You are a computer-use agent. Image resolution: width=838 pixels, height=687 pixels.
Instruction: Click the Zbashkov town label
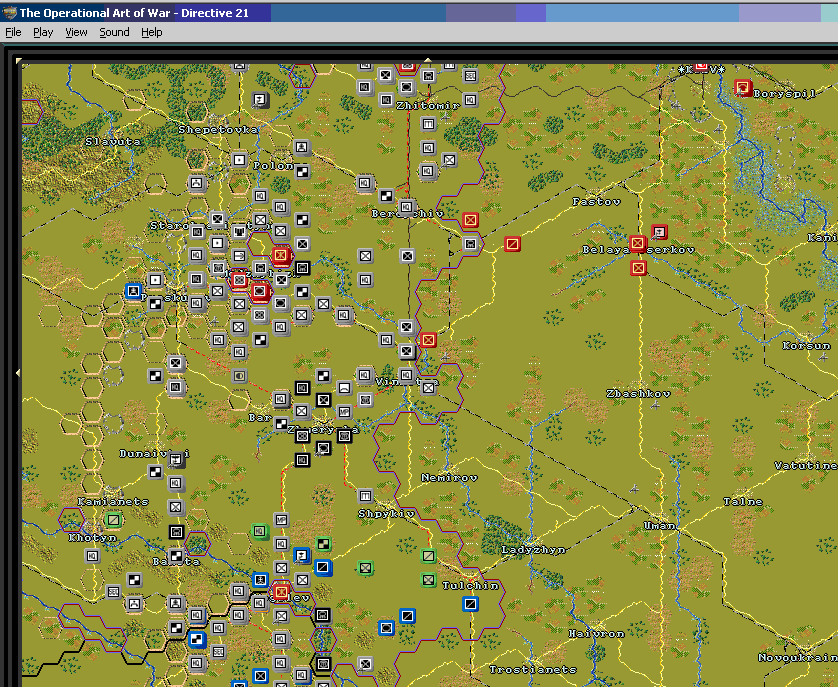coord(638,393)
